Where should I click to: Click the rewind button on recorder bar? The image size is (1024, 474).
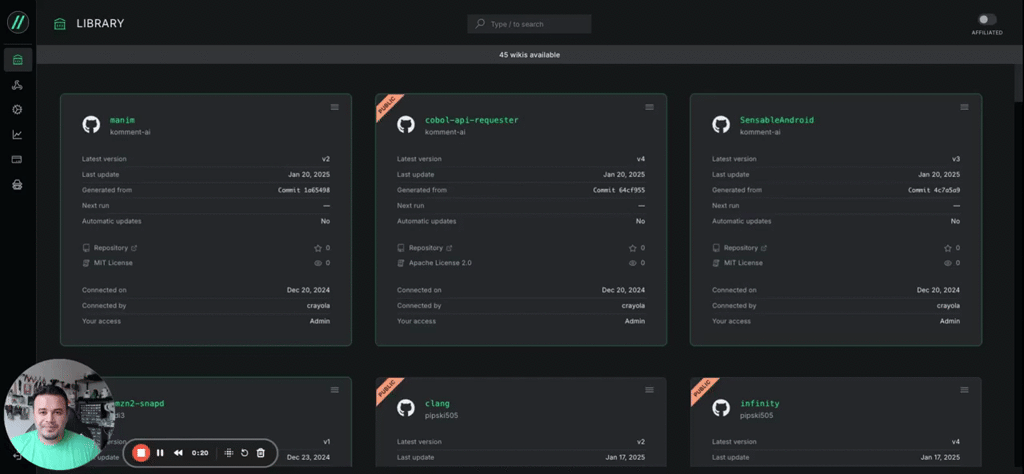click(178, 452)
